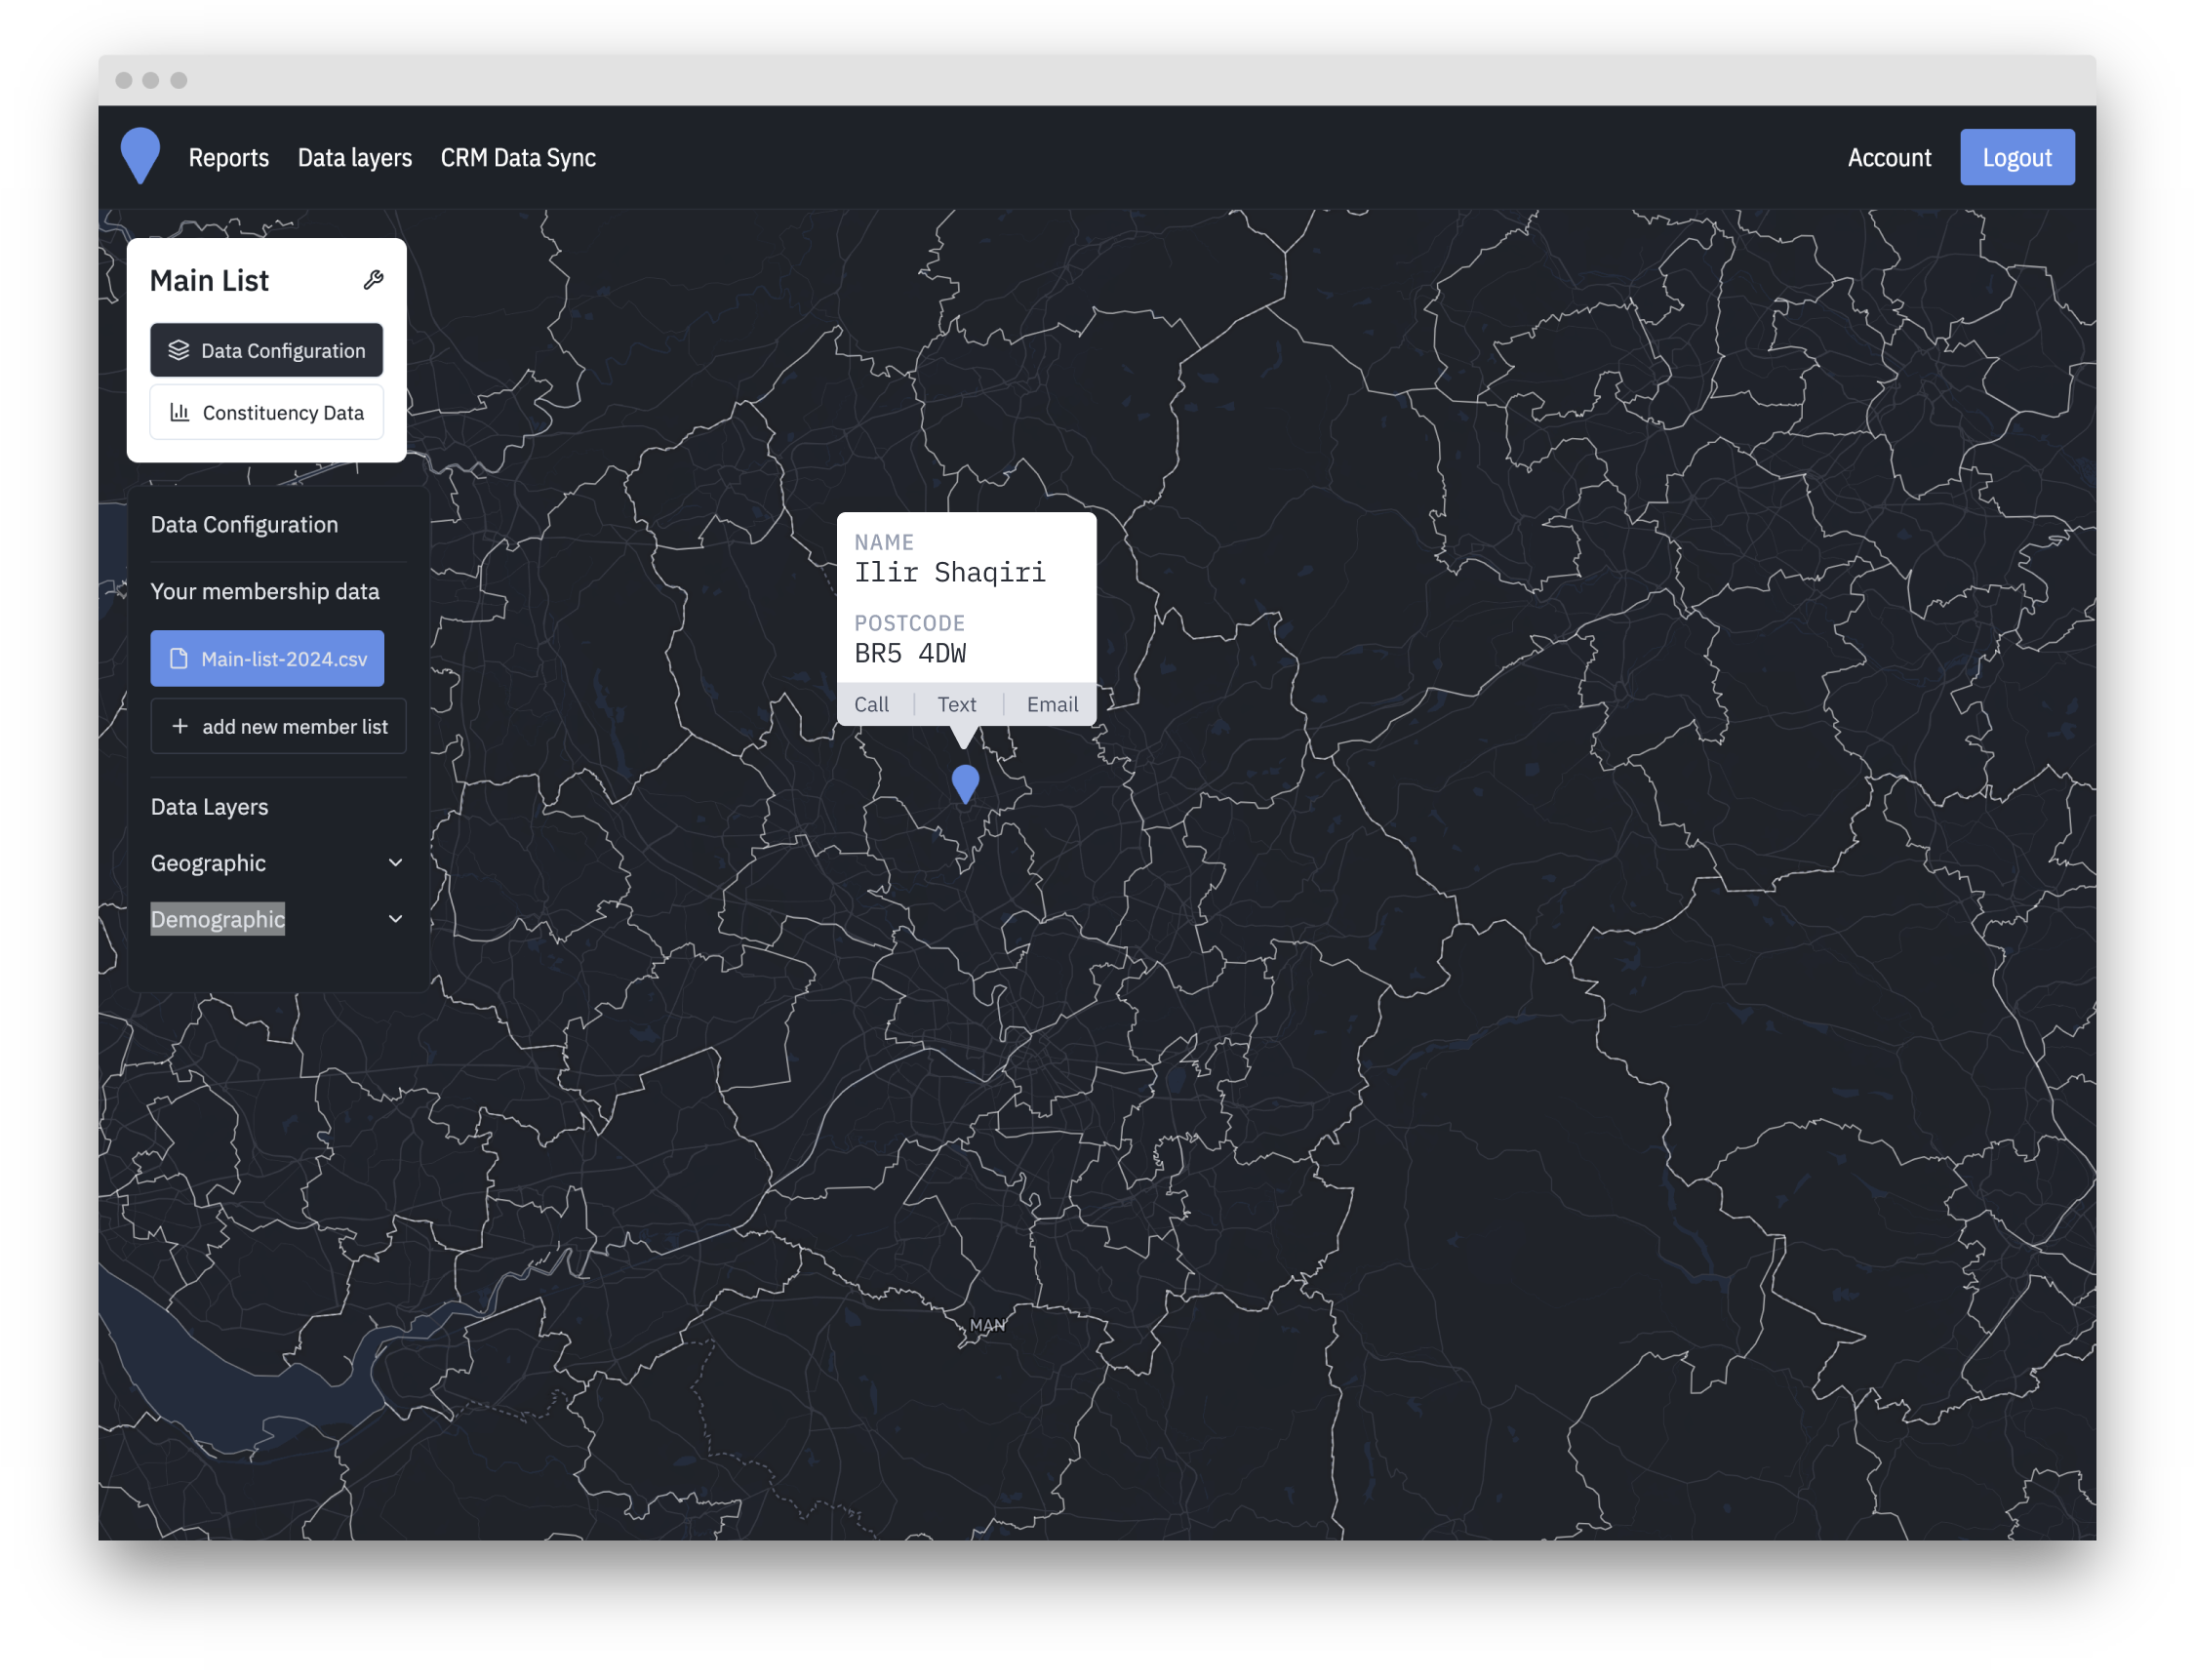The height and width of the screenshot is (1680, 2195).
Task: Click the blue map marker pin
Action: pos(965,782)
